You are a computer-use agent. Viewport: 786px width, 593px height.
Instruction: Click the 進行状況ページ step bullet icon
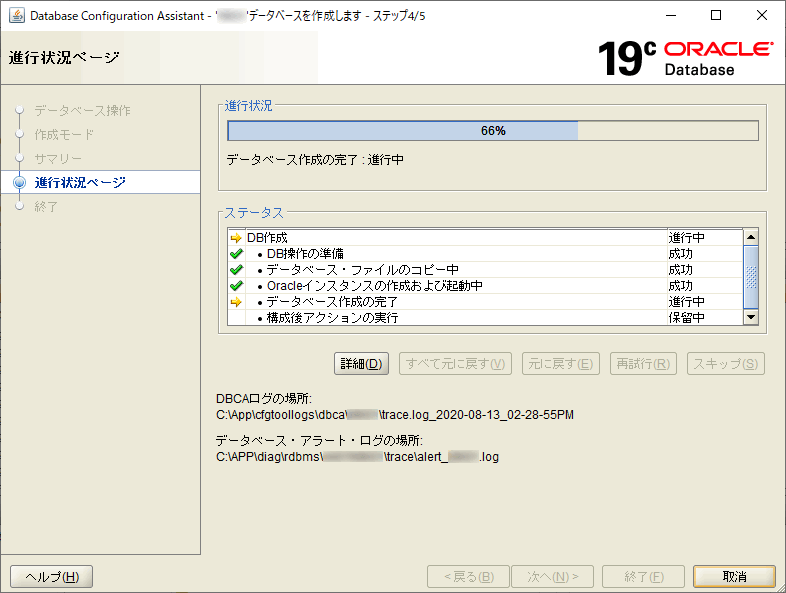(20, 182)
